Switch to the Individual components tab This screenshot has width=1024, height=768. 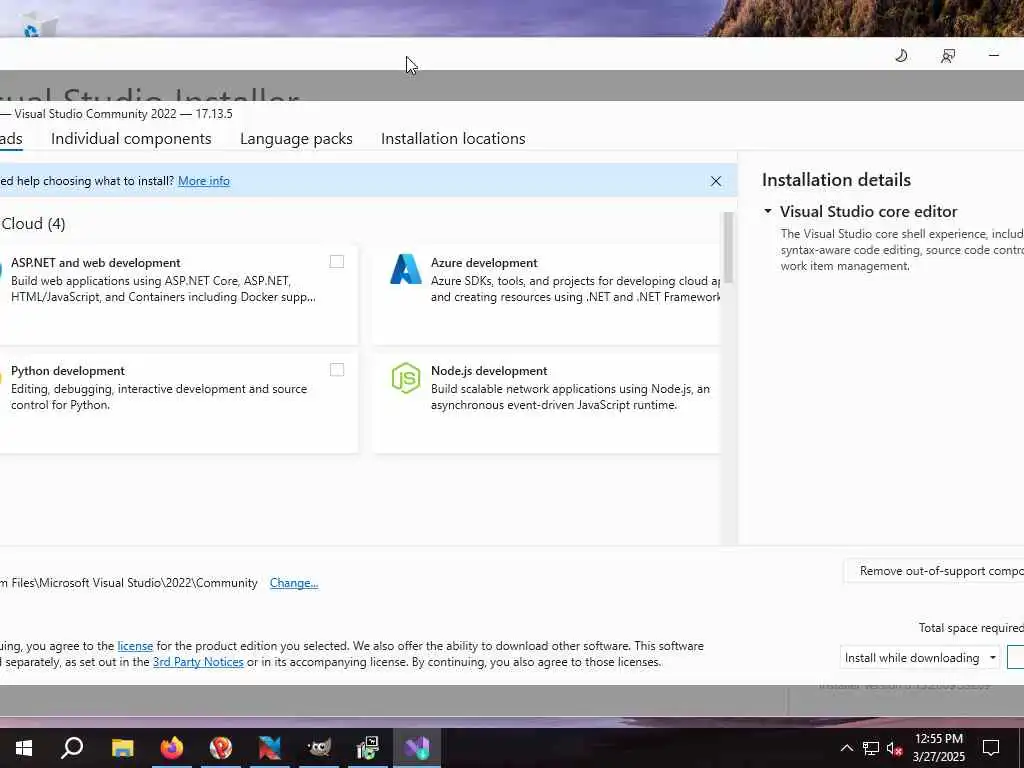point(131,138)
